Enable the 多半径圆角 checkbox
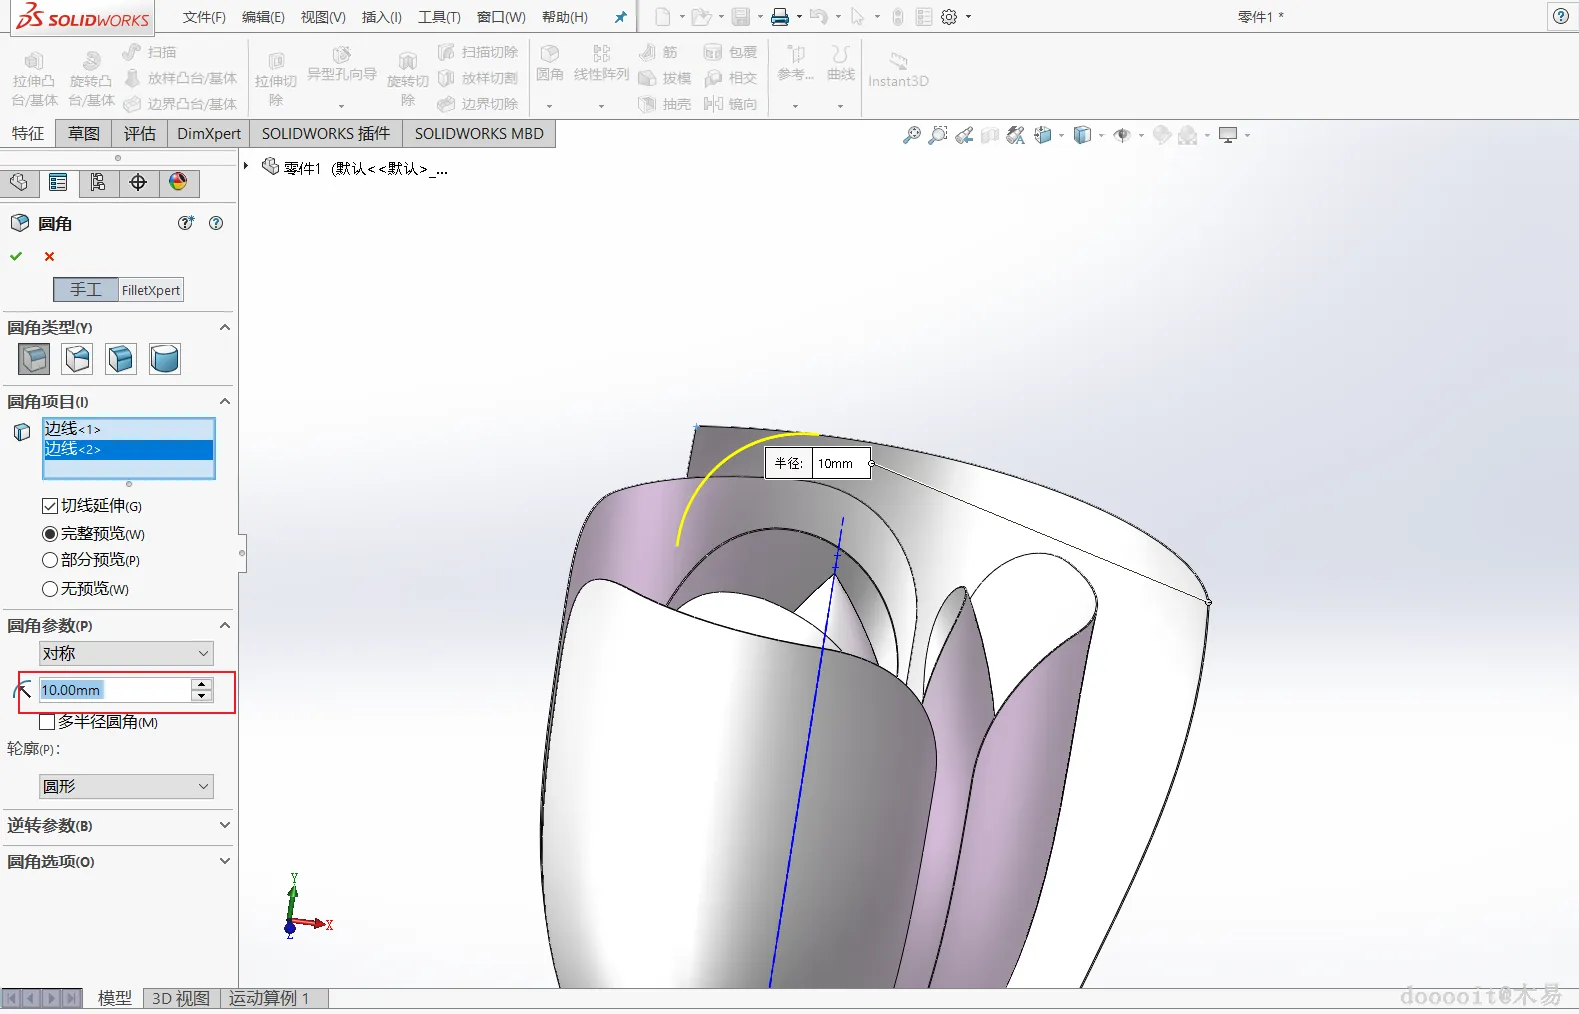The image size is (1579, 1014). (x=47, y=722)
